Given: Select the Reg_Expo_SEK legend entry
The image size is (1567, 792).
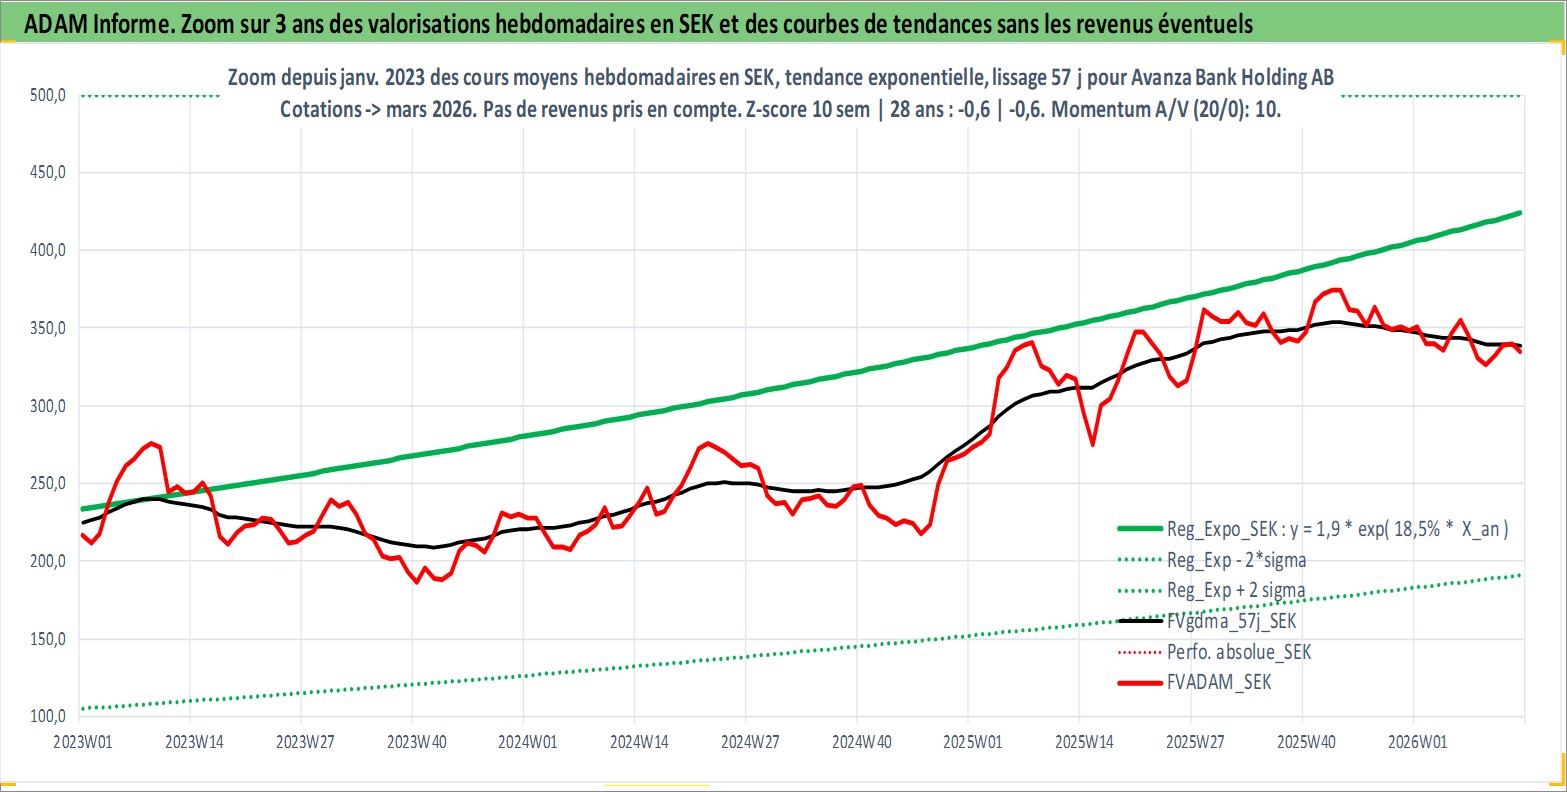Looking at the screenshot, I should point(1312,530).
